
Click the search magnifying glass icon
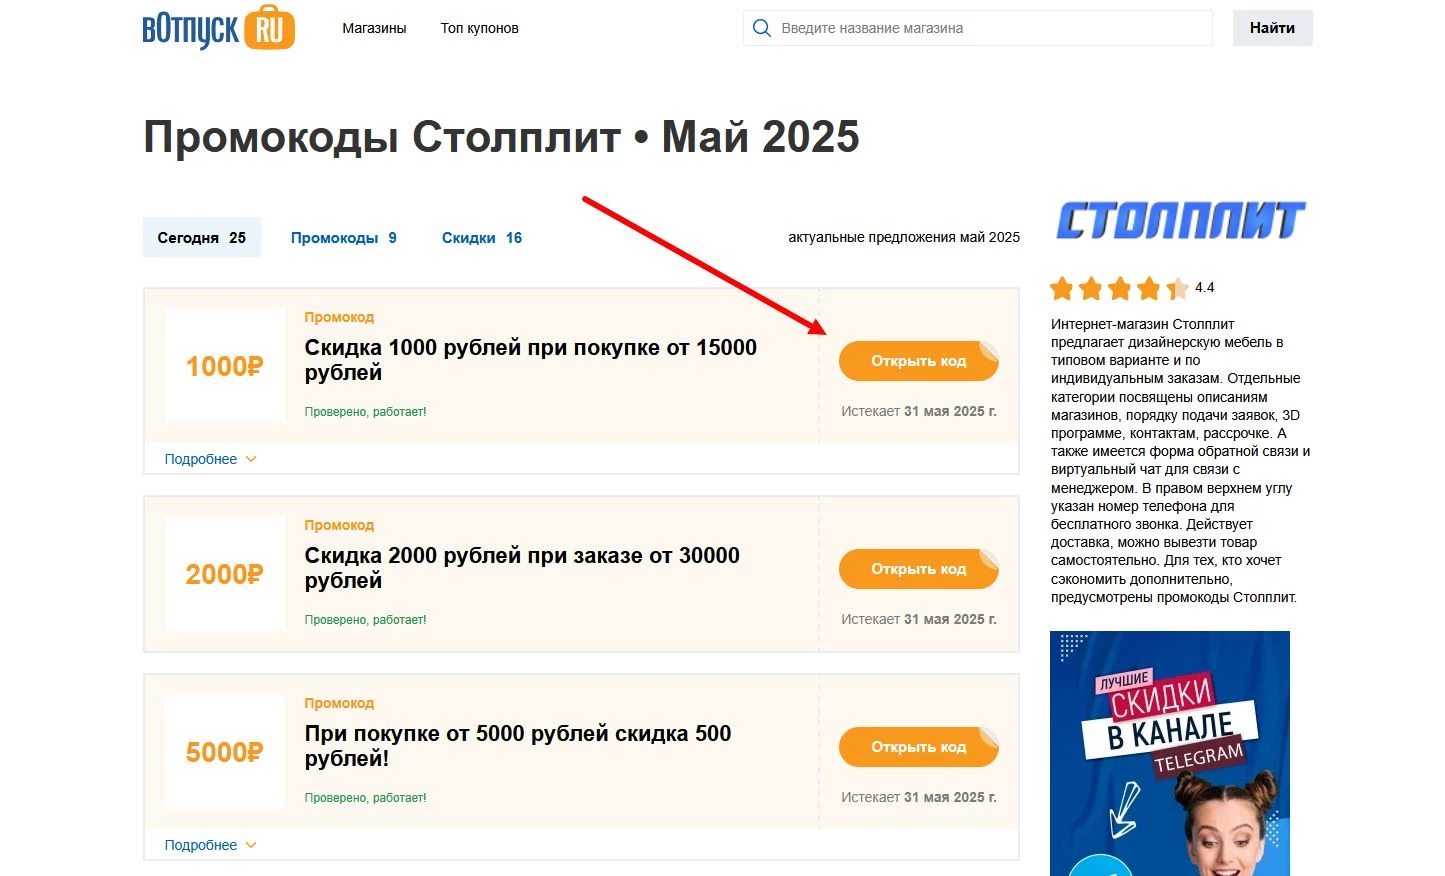(x=761, y=28)
